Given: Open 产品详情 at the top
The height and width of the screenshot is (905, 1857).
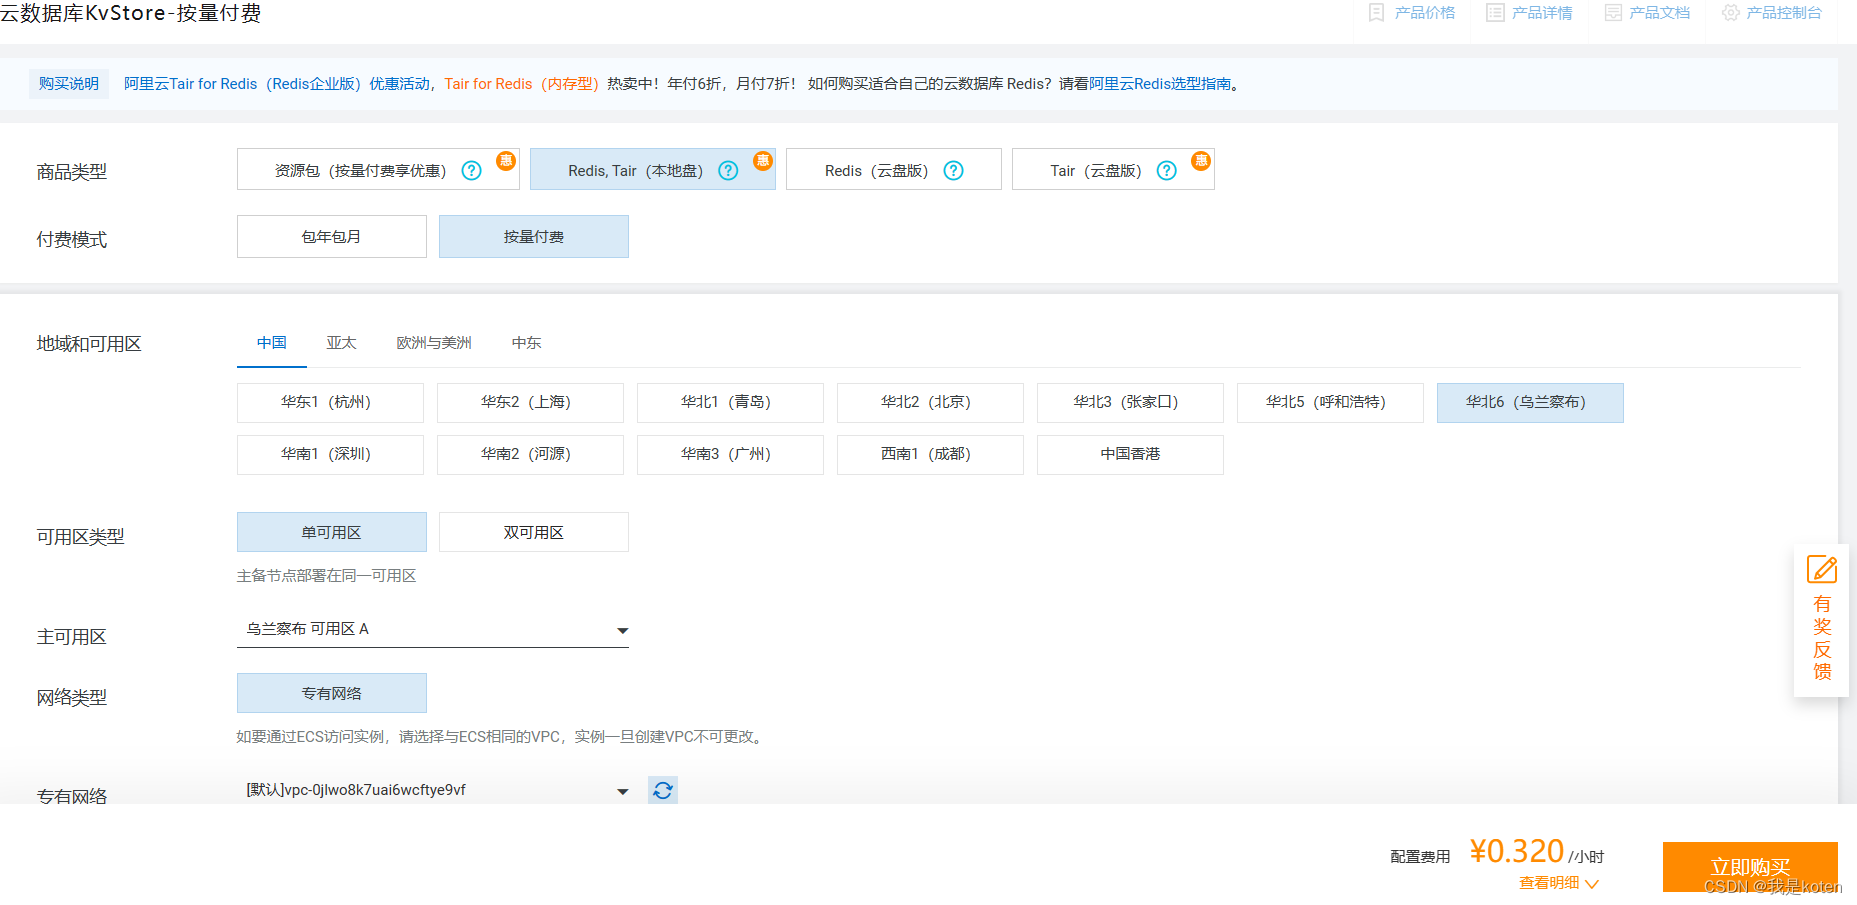Looking at the screenshot, I should (1529, 13).
